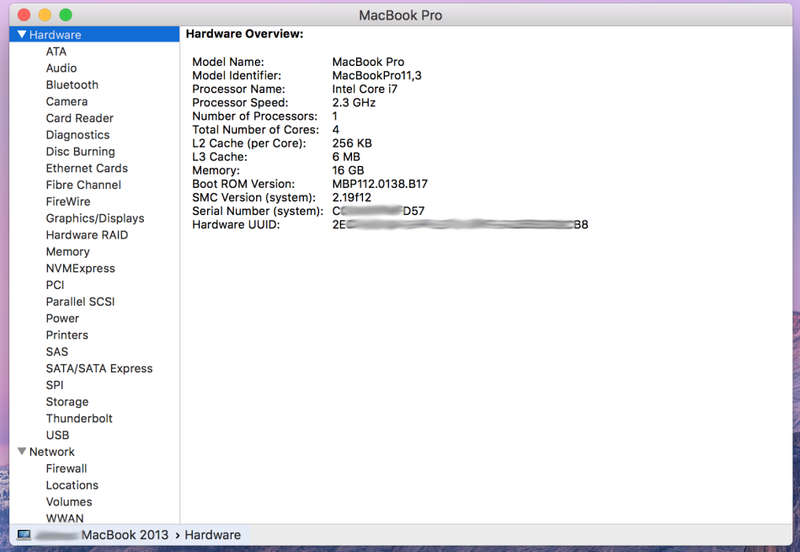Viewport: 800px width, 552px height.
Task: Open the Thunderbolt section
Action: point(79,418)
